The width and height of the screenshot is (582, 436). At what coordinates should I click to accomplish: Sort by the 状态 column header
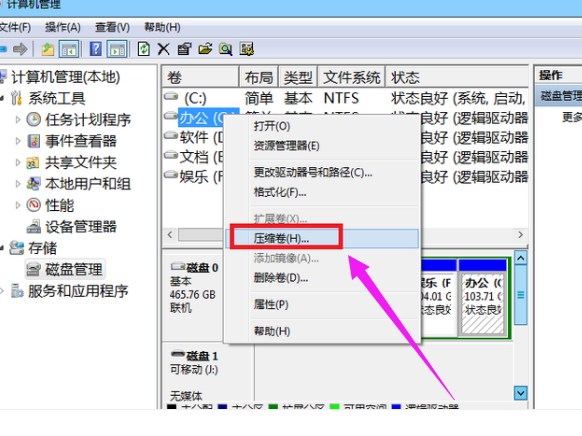point(457,78)
